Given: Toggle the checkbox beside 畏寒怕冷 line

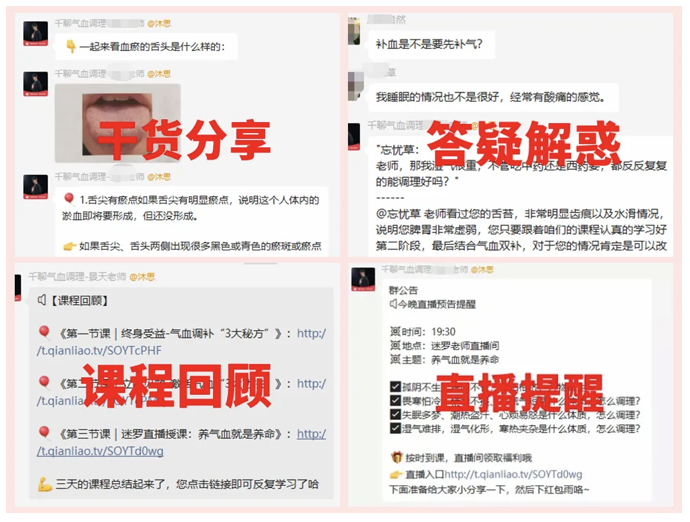Looking at the screenshot, I should (395, 401).
